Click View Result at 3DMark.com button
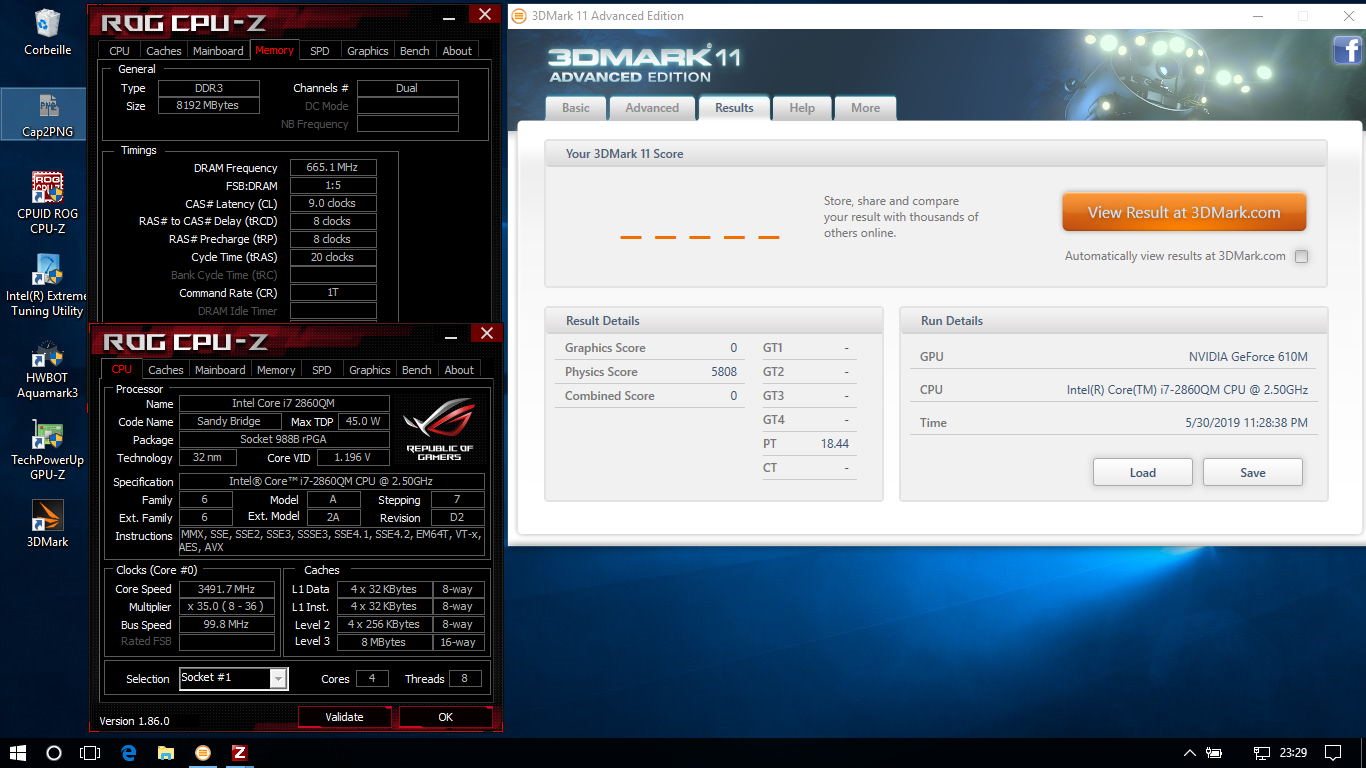 pyautogui.click(x=1184, y=212)
